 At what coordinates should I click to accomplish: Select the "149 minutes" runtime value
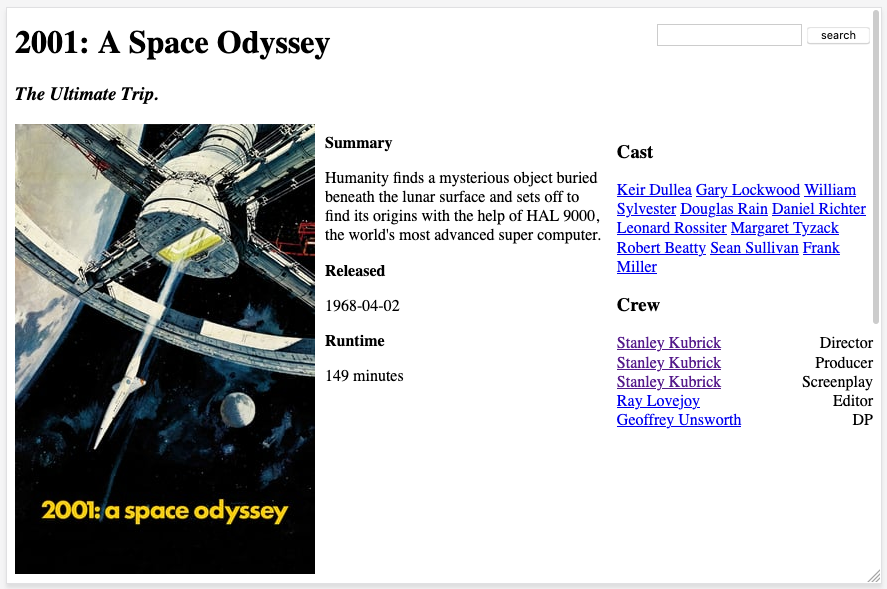point(364,376)
